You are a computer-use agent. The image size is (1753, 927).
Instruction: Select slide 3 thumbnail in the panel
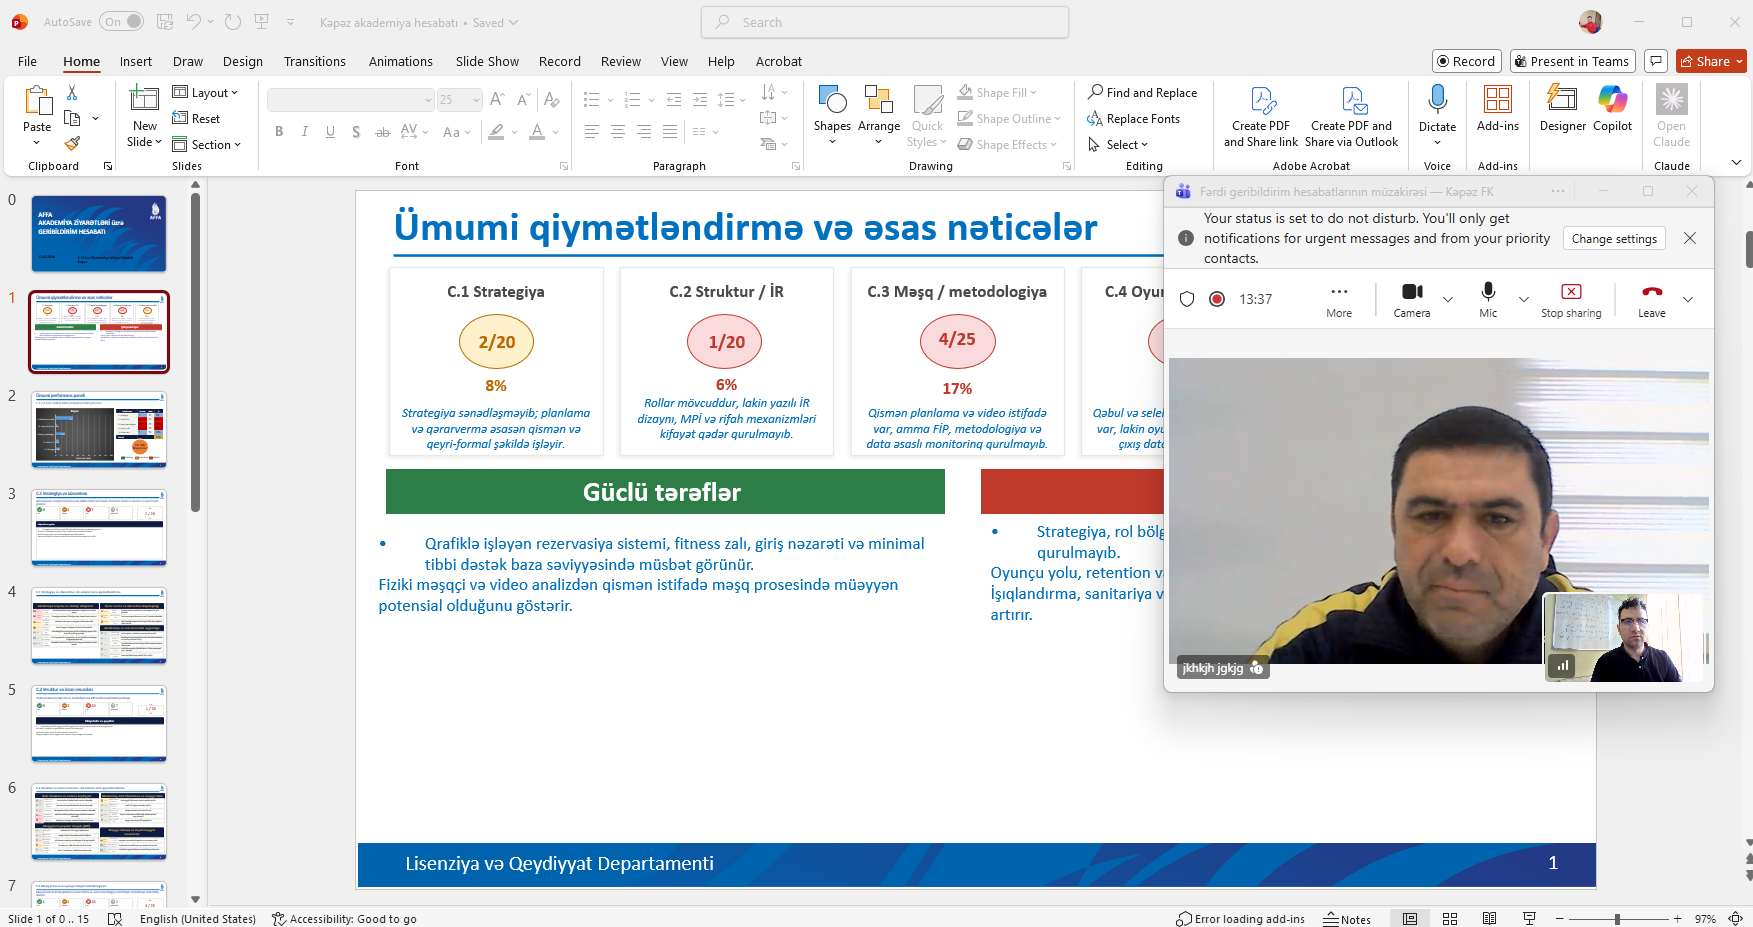98,527
